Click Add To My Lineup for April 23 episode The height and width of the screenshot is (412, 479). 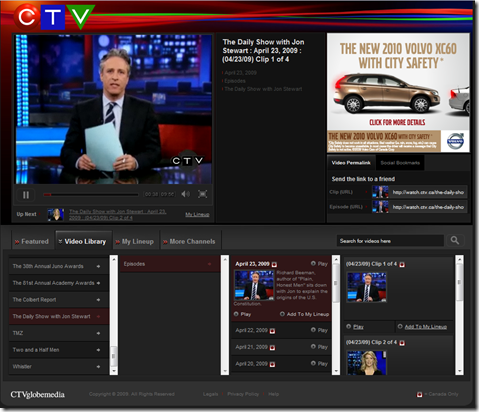click(x=304, y=314)
